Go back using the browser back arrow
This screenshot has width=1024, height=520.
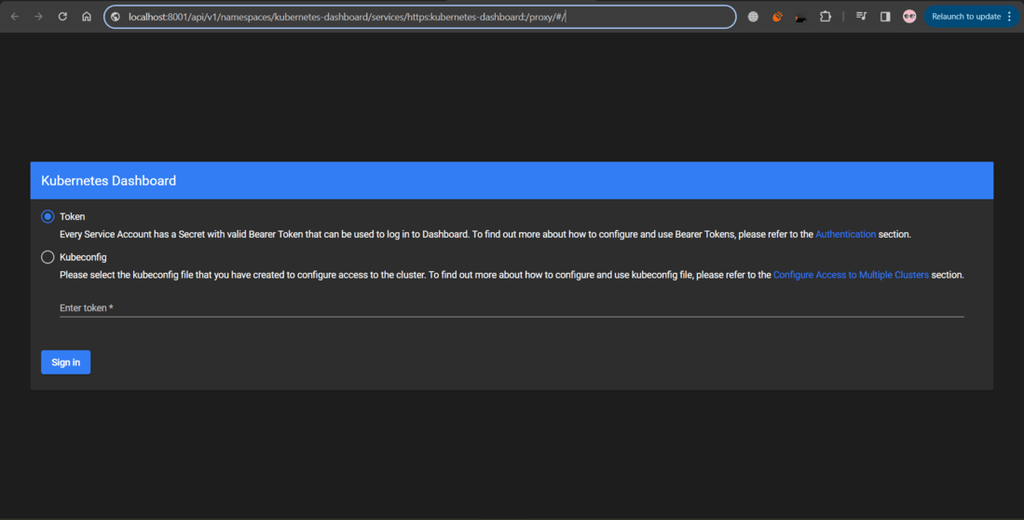pyautogui.click(x=14, y=16)
